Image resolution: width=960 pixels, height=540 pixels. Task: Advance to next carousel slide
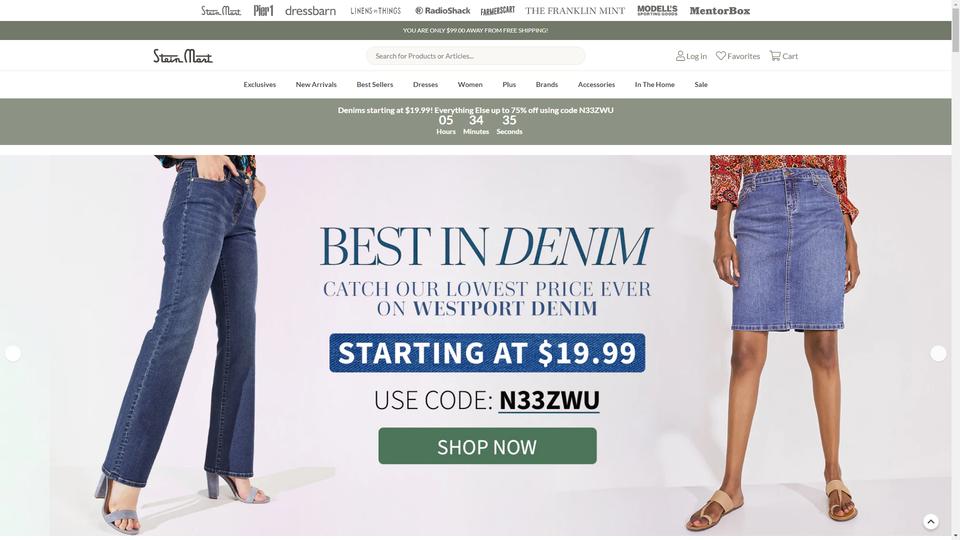[938, 353]
